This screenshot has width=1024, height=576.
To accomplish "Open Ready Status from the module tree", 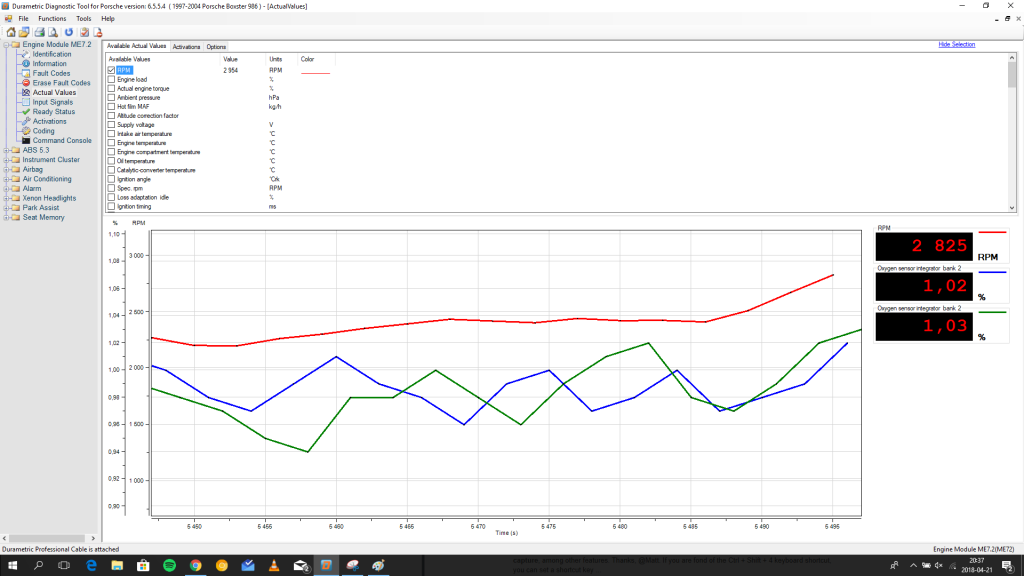I will click(53, 112).
